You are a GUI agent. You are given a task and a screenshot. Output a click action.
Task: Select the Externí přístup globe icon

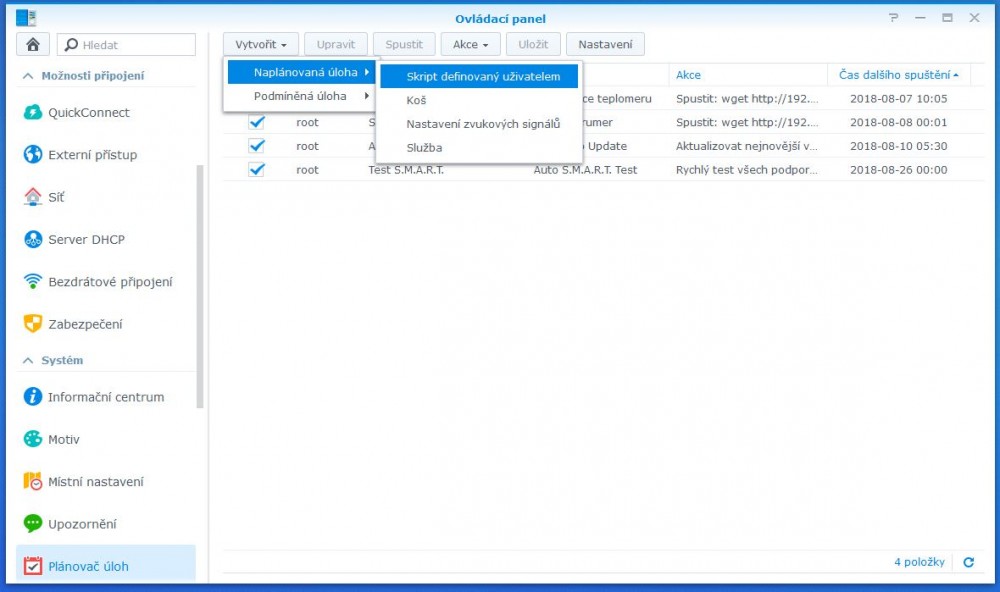[32, 155]
